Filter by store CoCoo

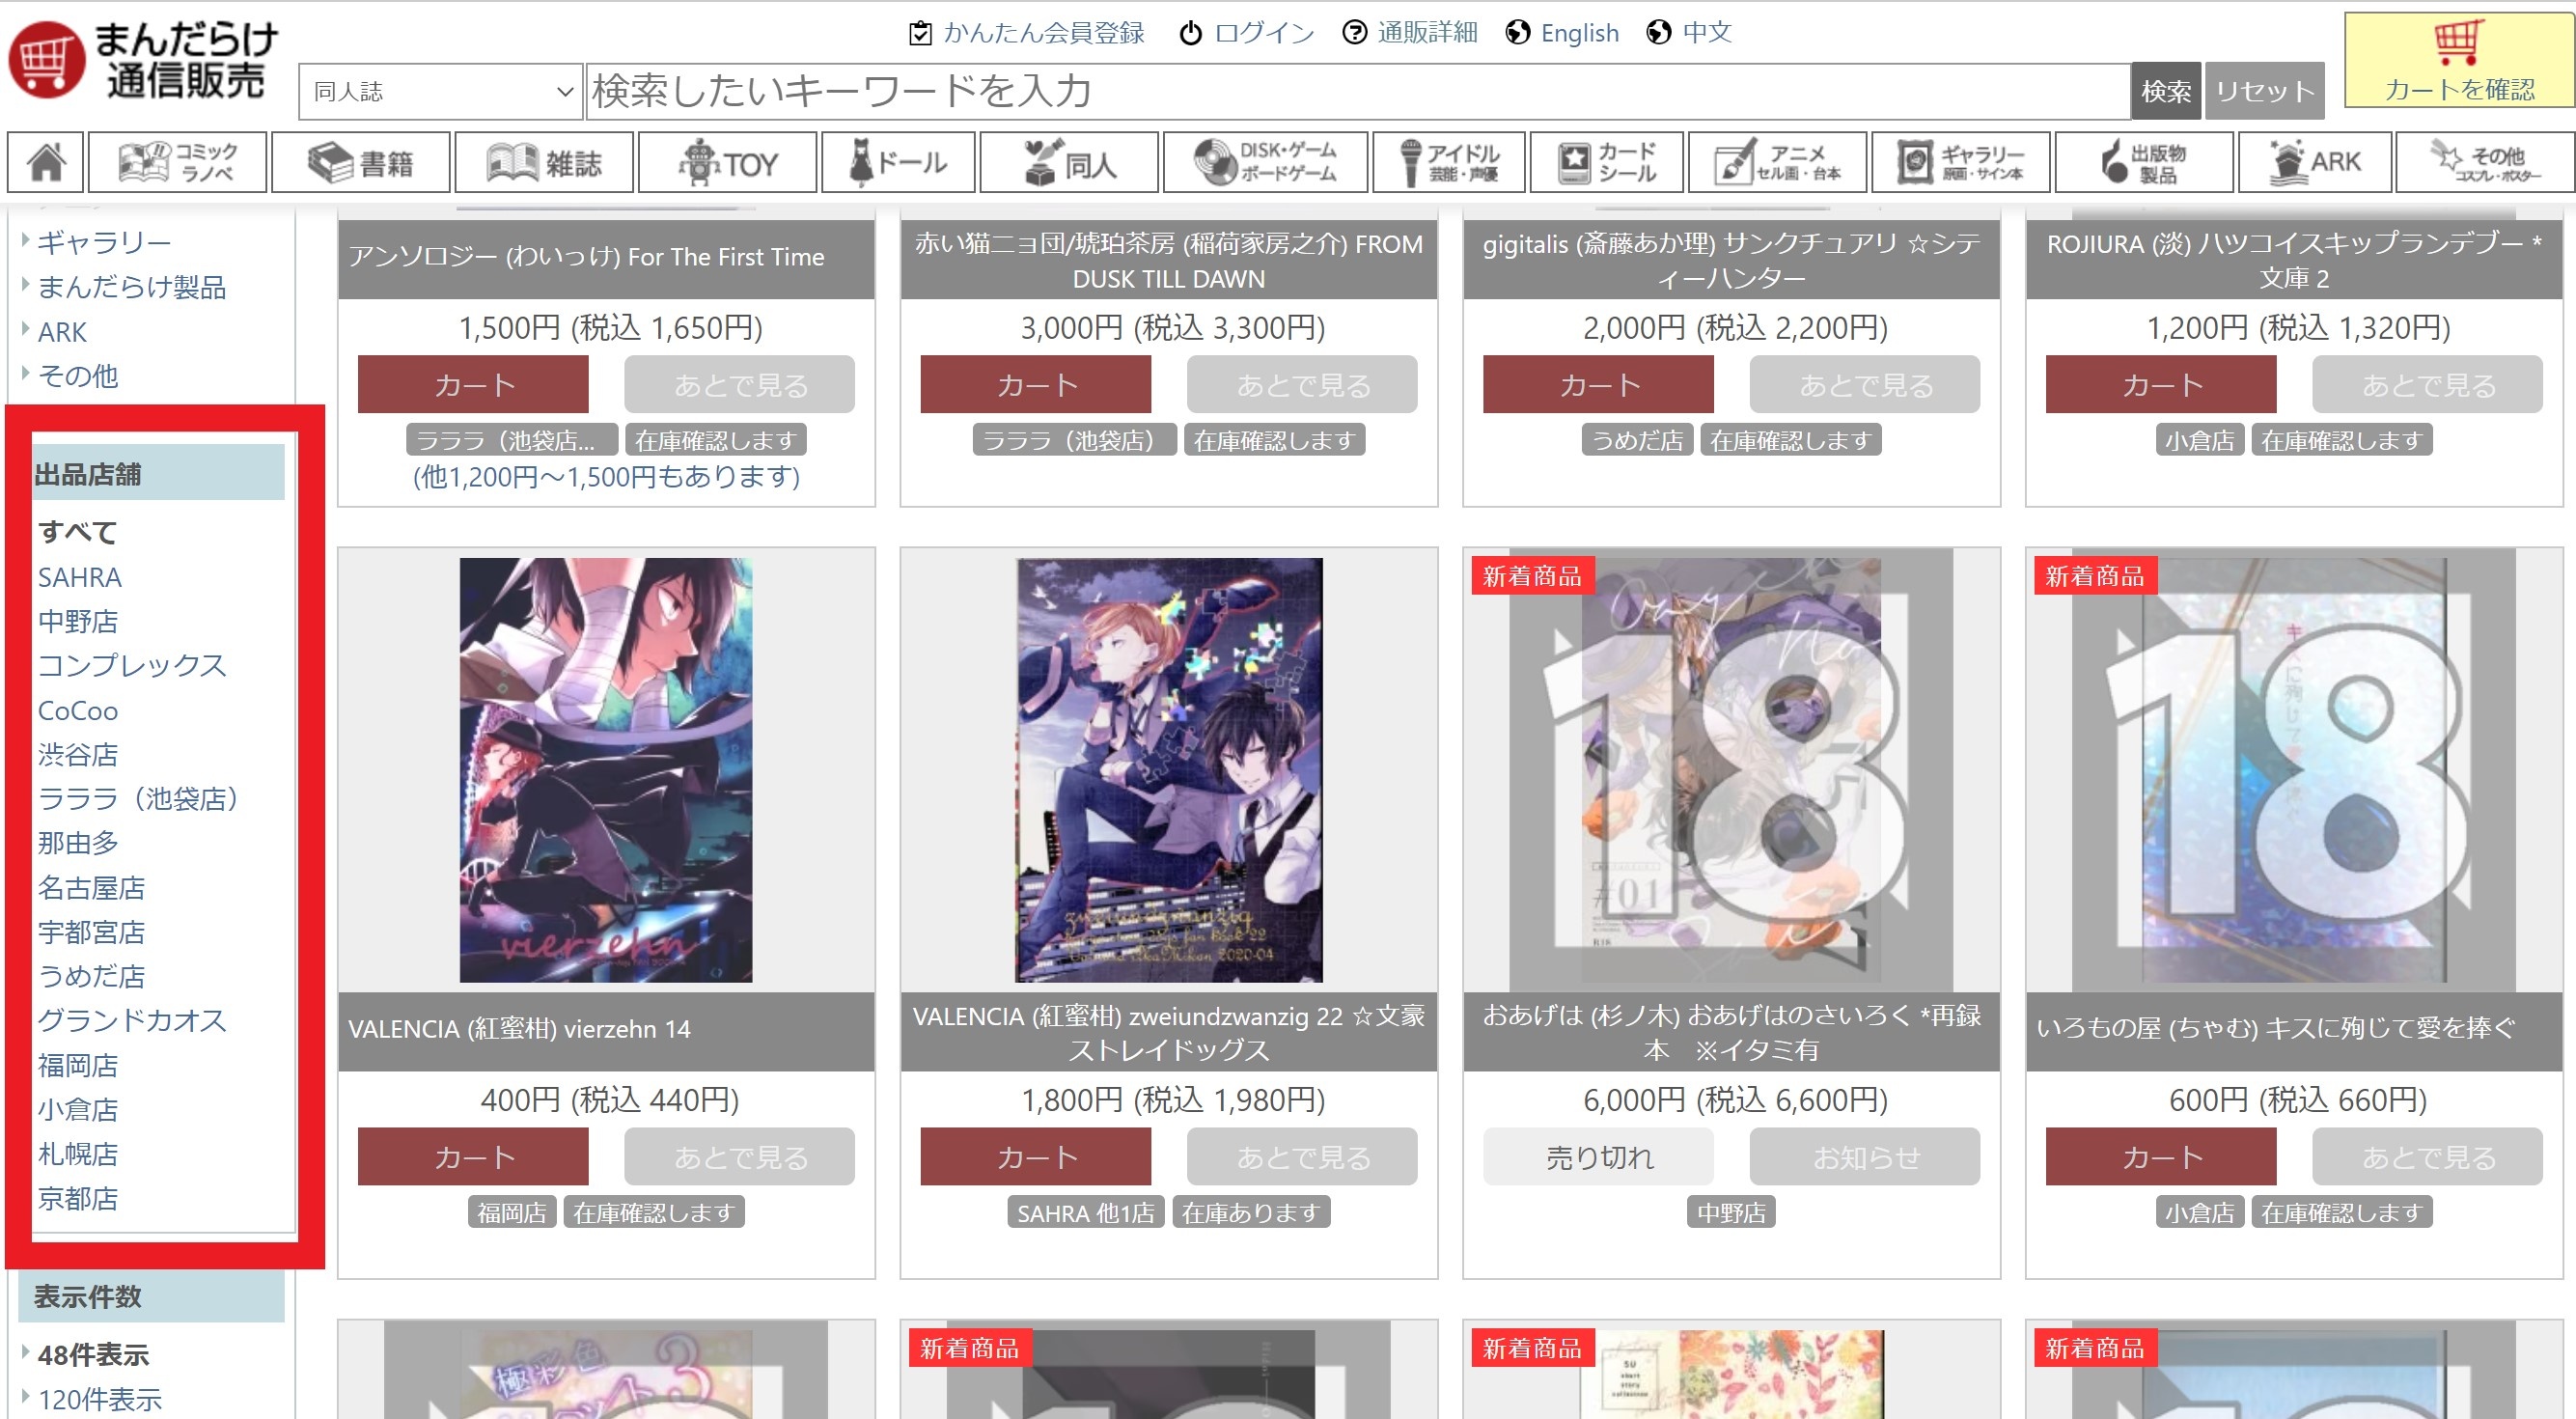[78, 710]
